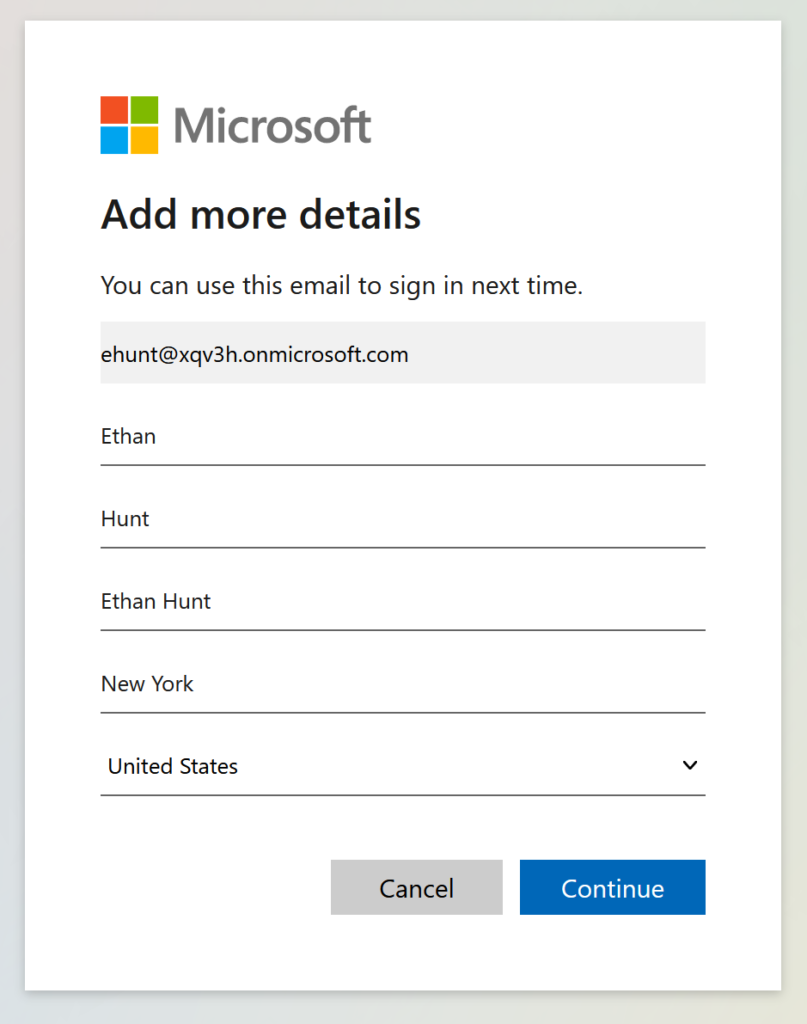Click the Microsoft wordmark text
Screen dimensions: 807x1024
(x=272, y=125)
